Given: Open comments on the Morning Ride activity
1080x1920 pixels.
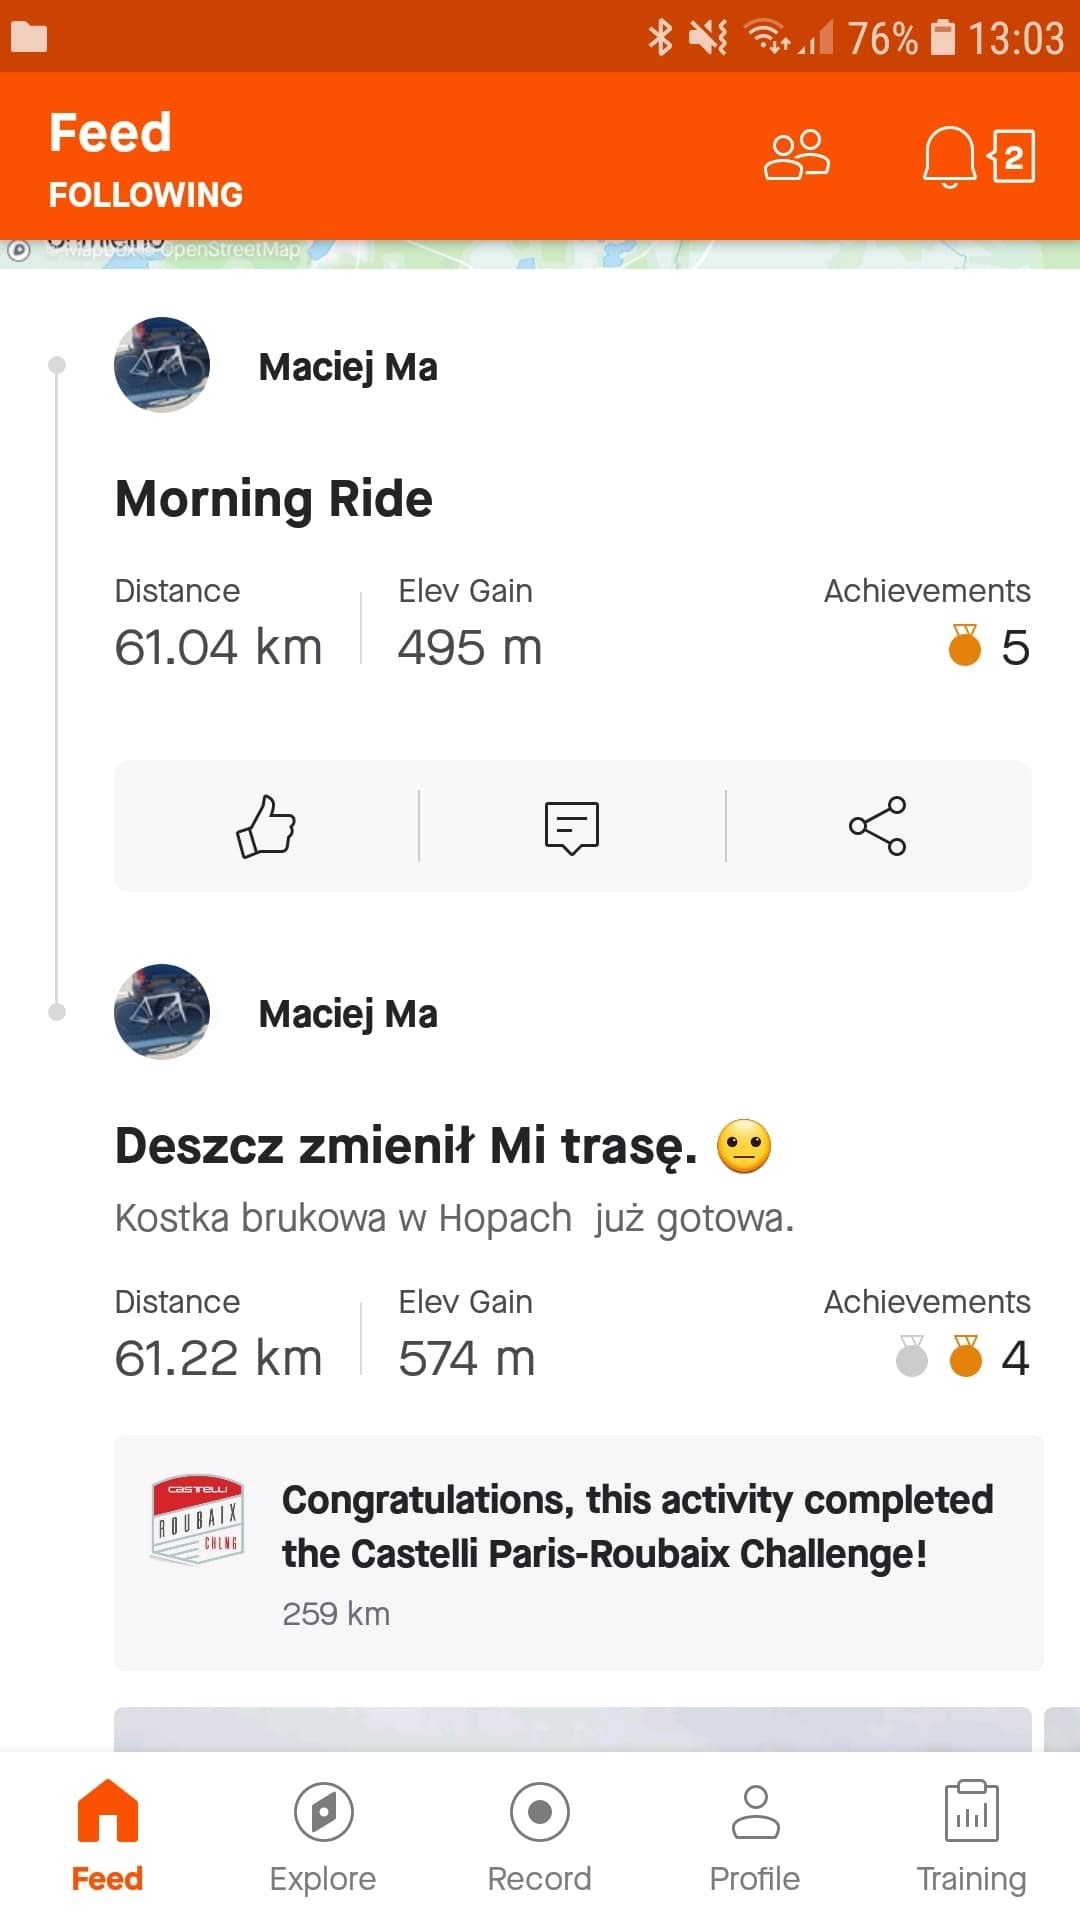Looking at the screenshot, I should pyautogui.click(x=572, y=826).
